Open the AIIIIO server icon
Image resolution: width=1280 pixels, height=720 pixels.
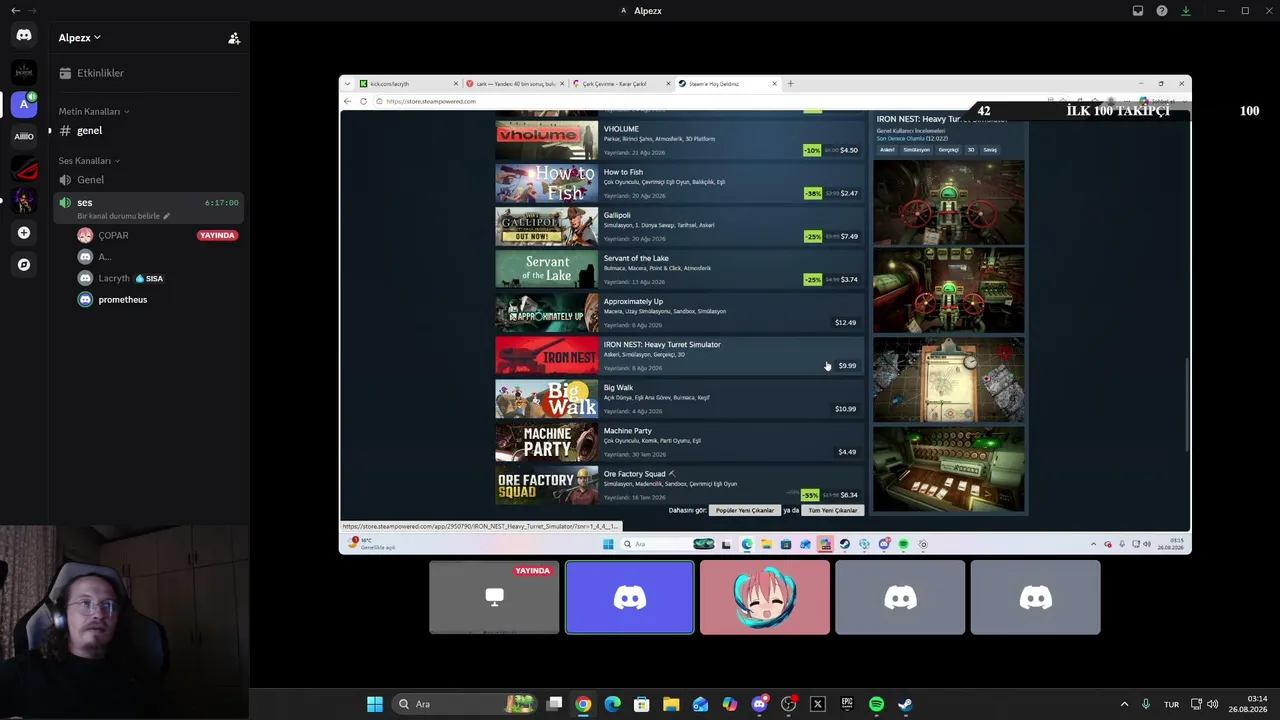pyautogui.click(x=24, y=136)
